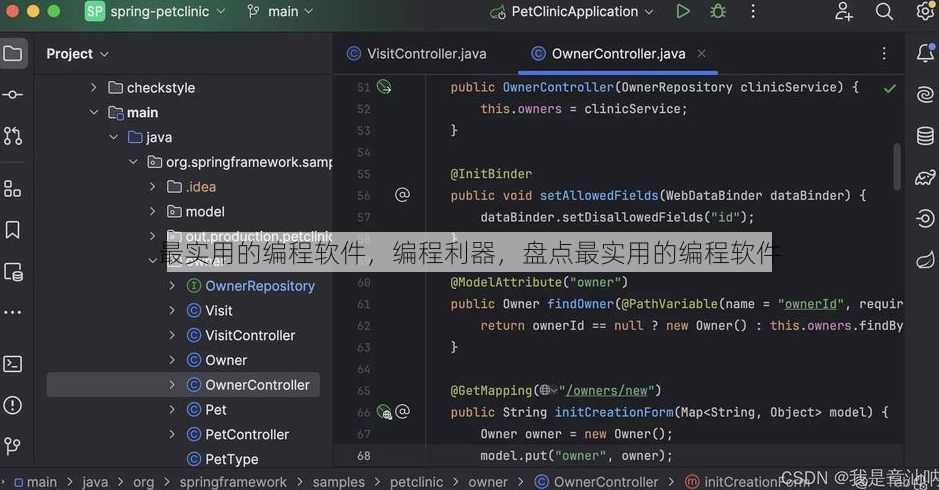939x490 pixels.
Task: Open the Database tool window icon
Action: pyautogui.click(x=925, y=136)
